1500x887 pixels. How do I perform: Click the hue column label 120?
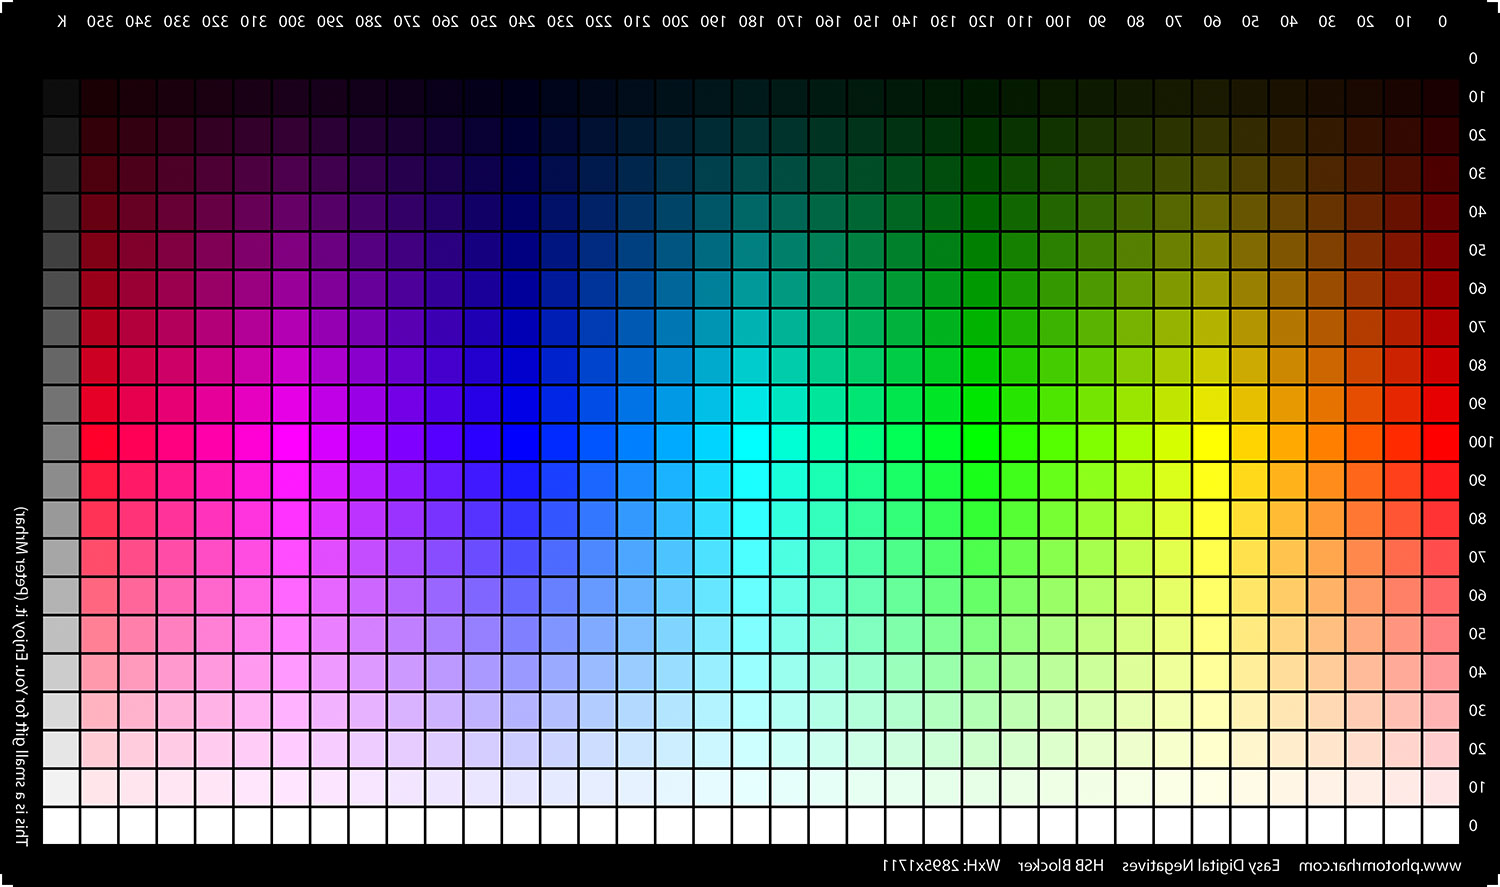982,21
